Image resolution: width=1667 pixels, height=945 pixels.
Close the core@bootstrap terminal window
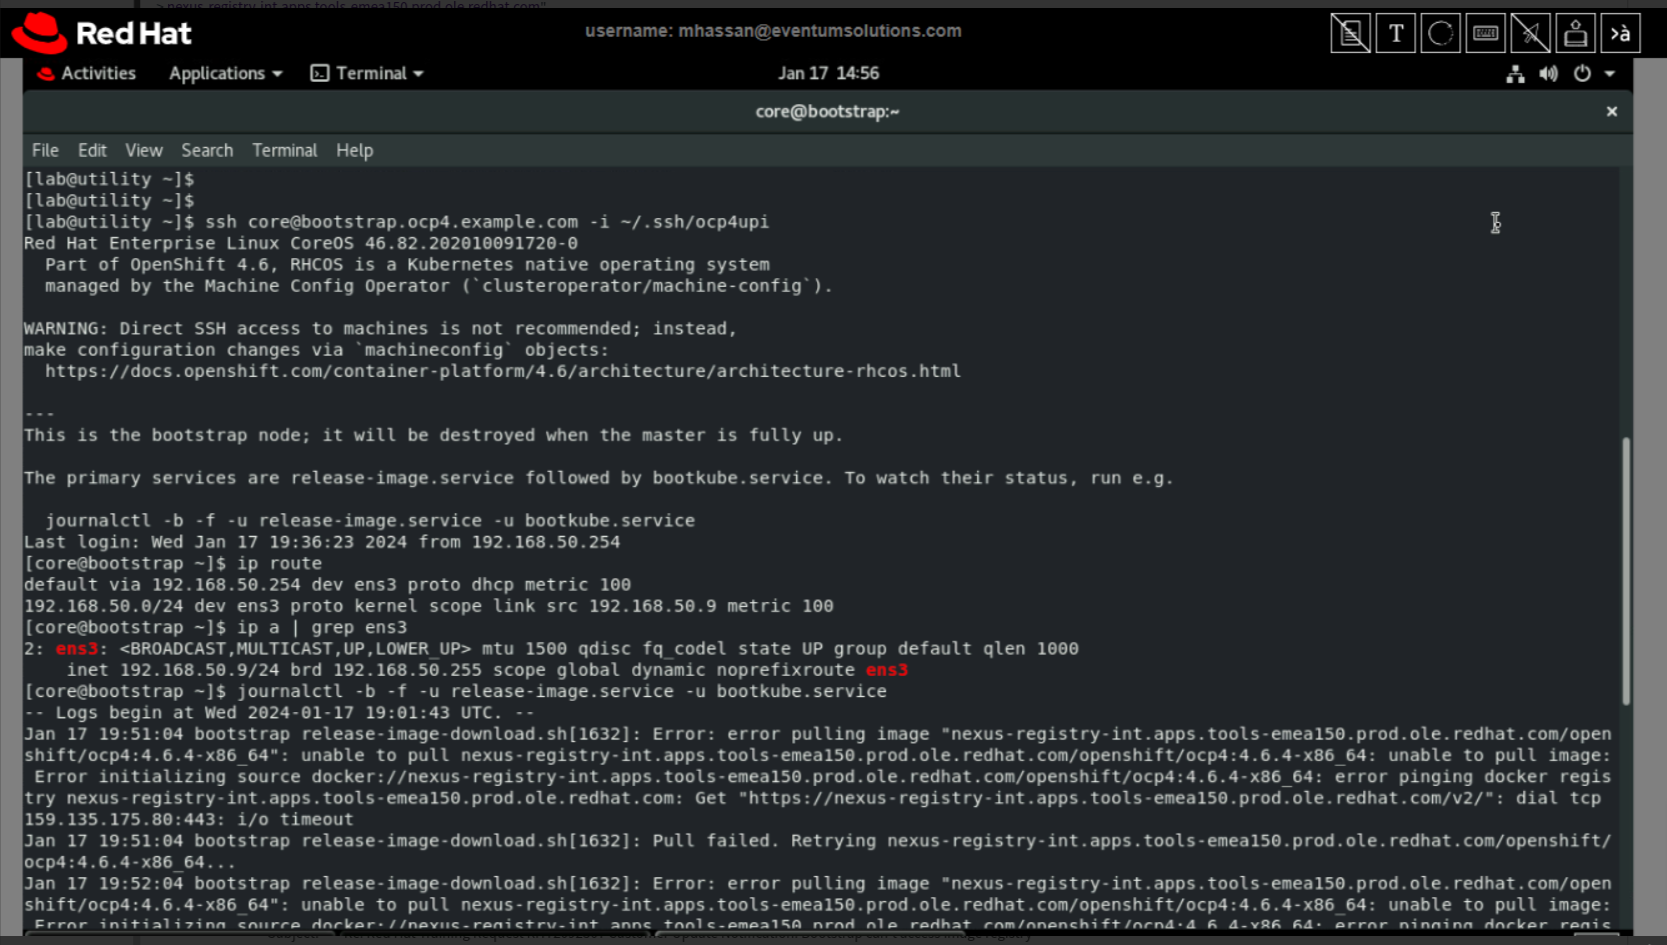pos(1611,111)
